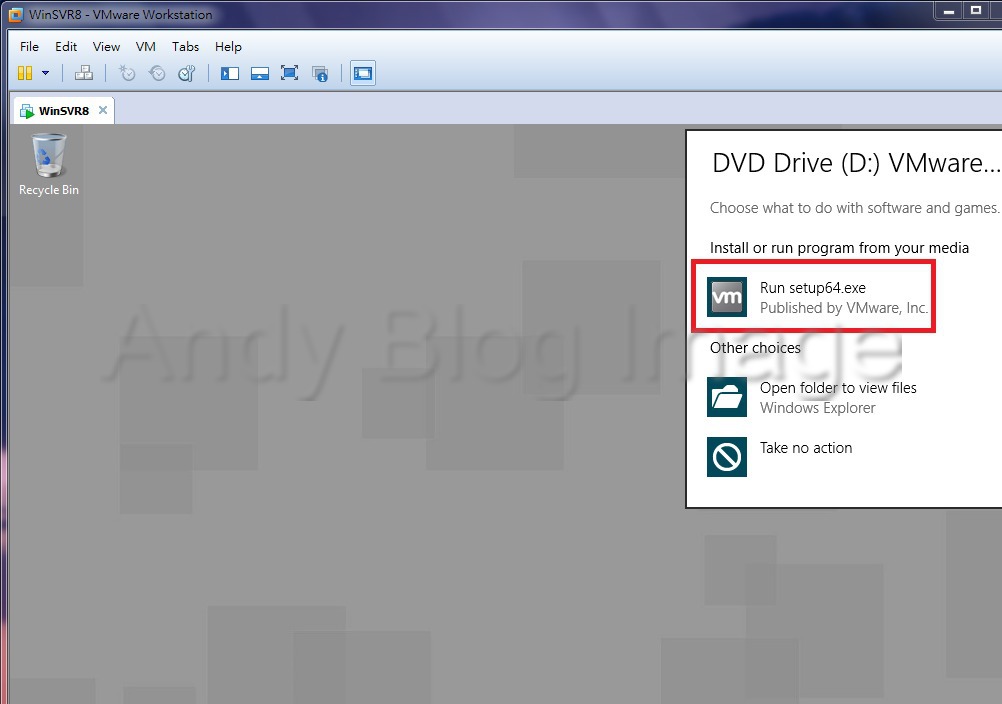1002x704 pixels.
Task: Revert the VM to its snapshot
Action: [157, 73]
